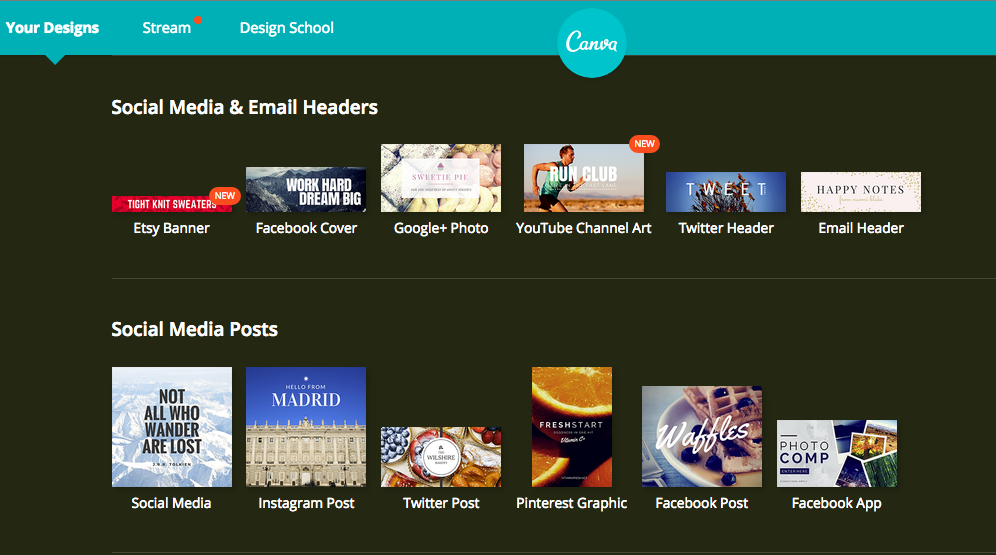Switch to the Stream tab
Image resolution: width=996 pixels, height=555 pixels.
(x=166, y=28)
